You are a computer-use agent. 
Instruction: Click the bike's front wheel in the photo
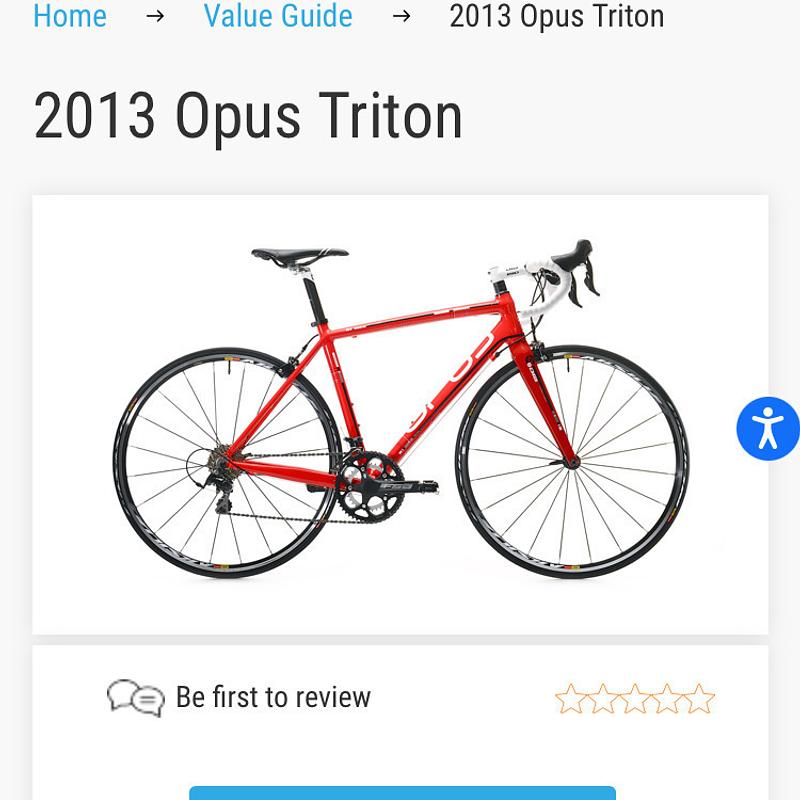pos(572,462)
